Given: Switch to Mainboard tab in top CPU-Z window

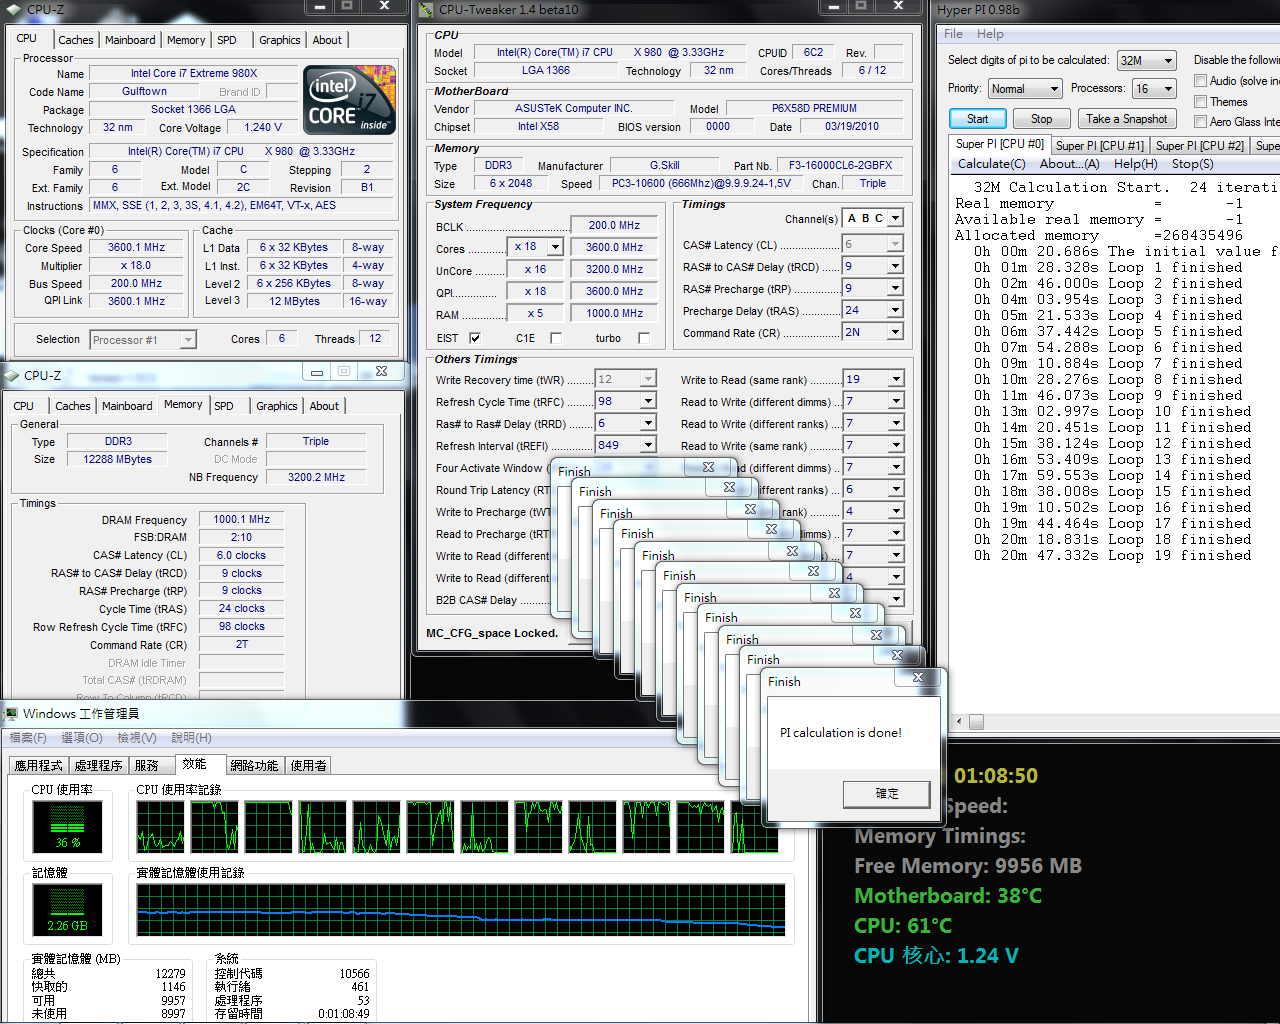Looking at the screenshot, I should 130,40.
